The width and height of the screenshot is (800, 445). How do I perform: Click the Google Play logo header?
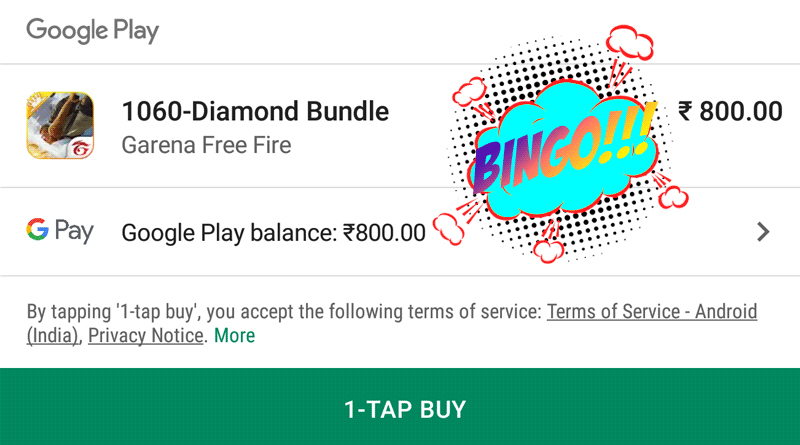[x=92, y=30]
